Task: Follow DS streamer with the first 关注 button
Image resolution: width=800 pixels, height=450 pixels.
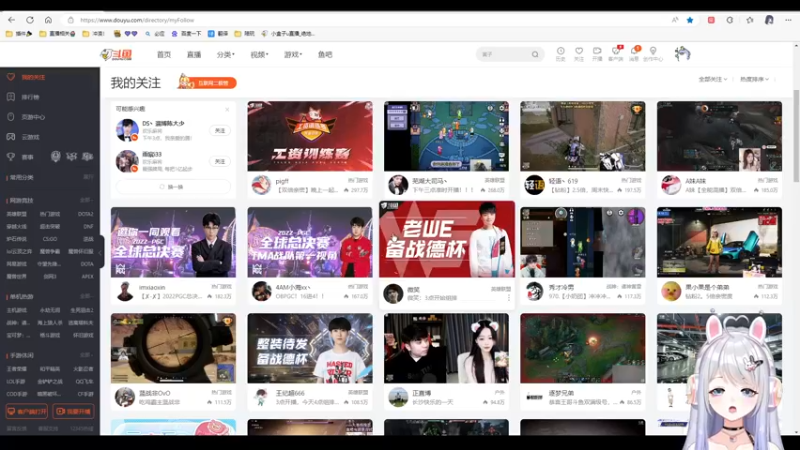Action: tap(220, 131)
